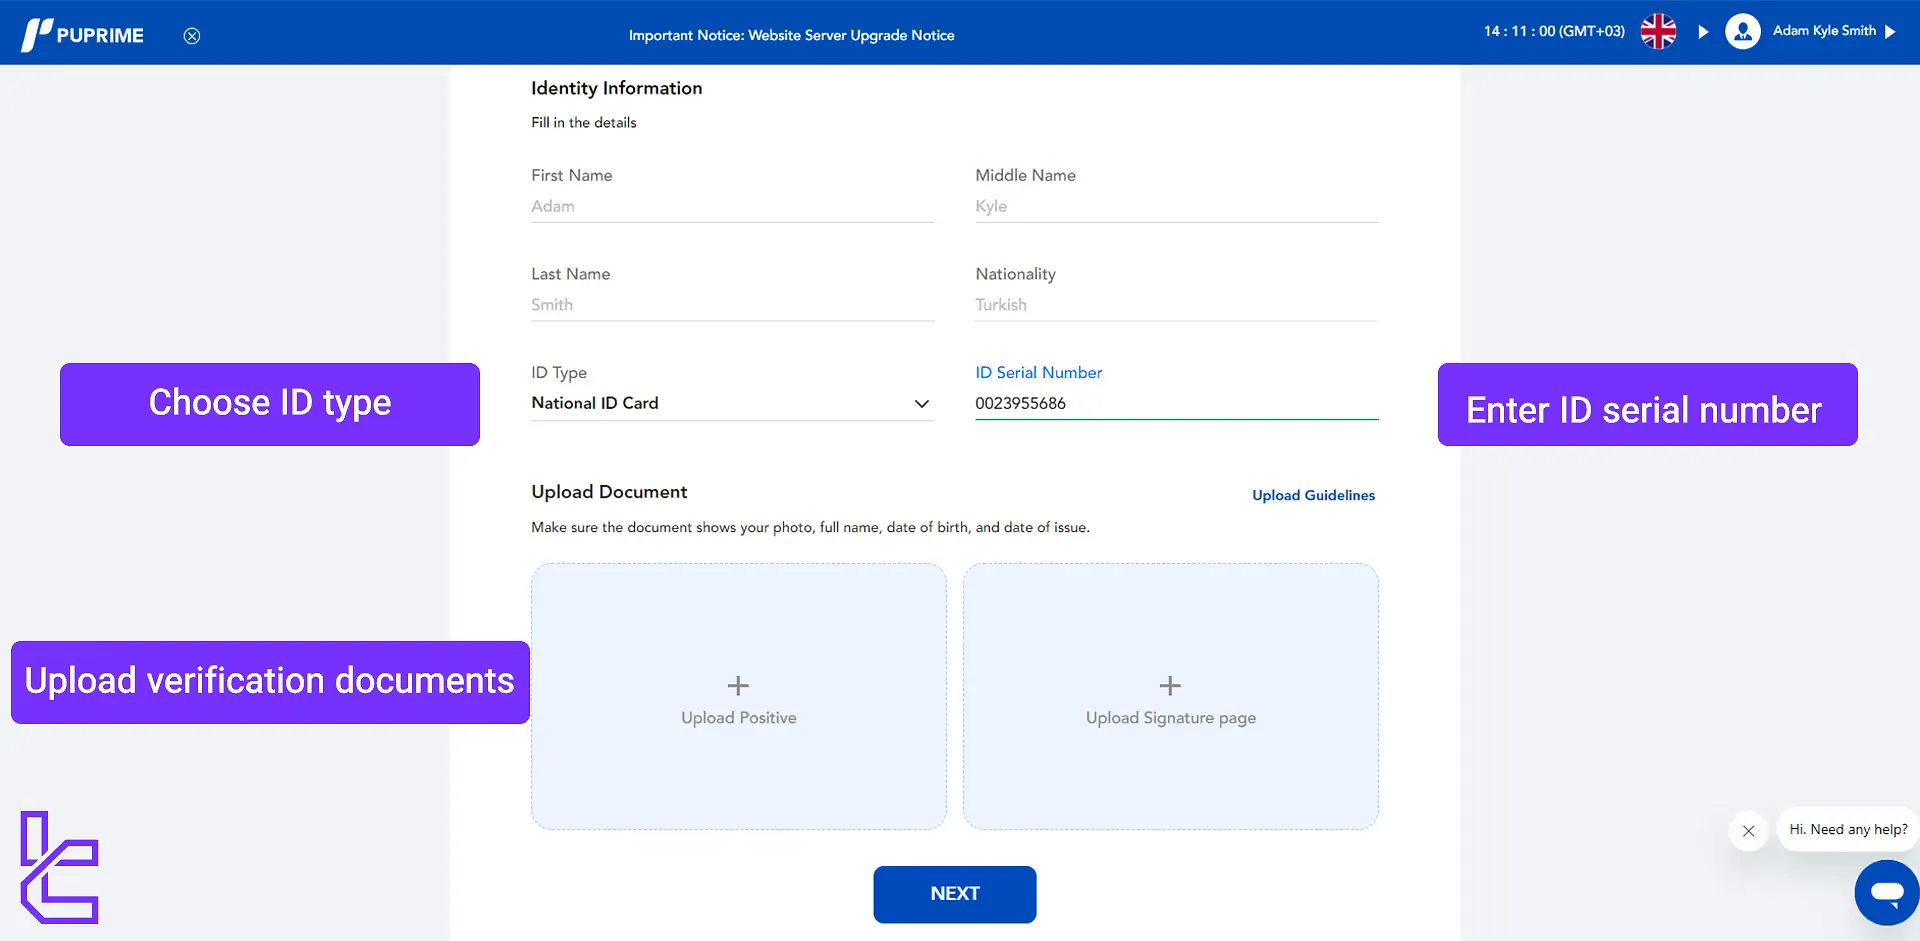Open the Upload Guidelines link
This screenshot has width=1920, height=941.
coord(1313,495)
